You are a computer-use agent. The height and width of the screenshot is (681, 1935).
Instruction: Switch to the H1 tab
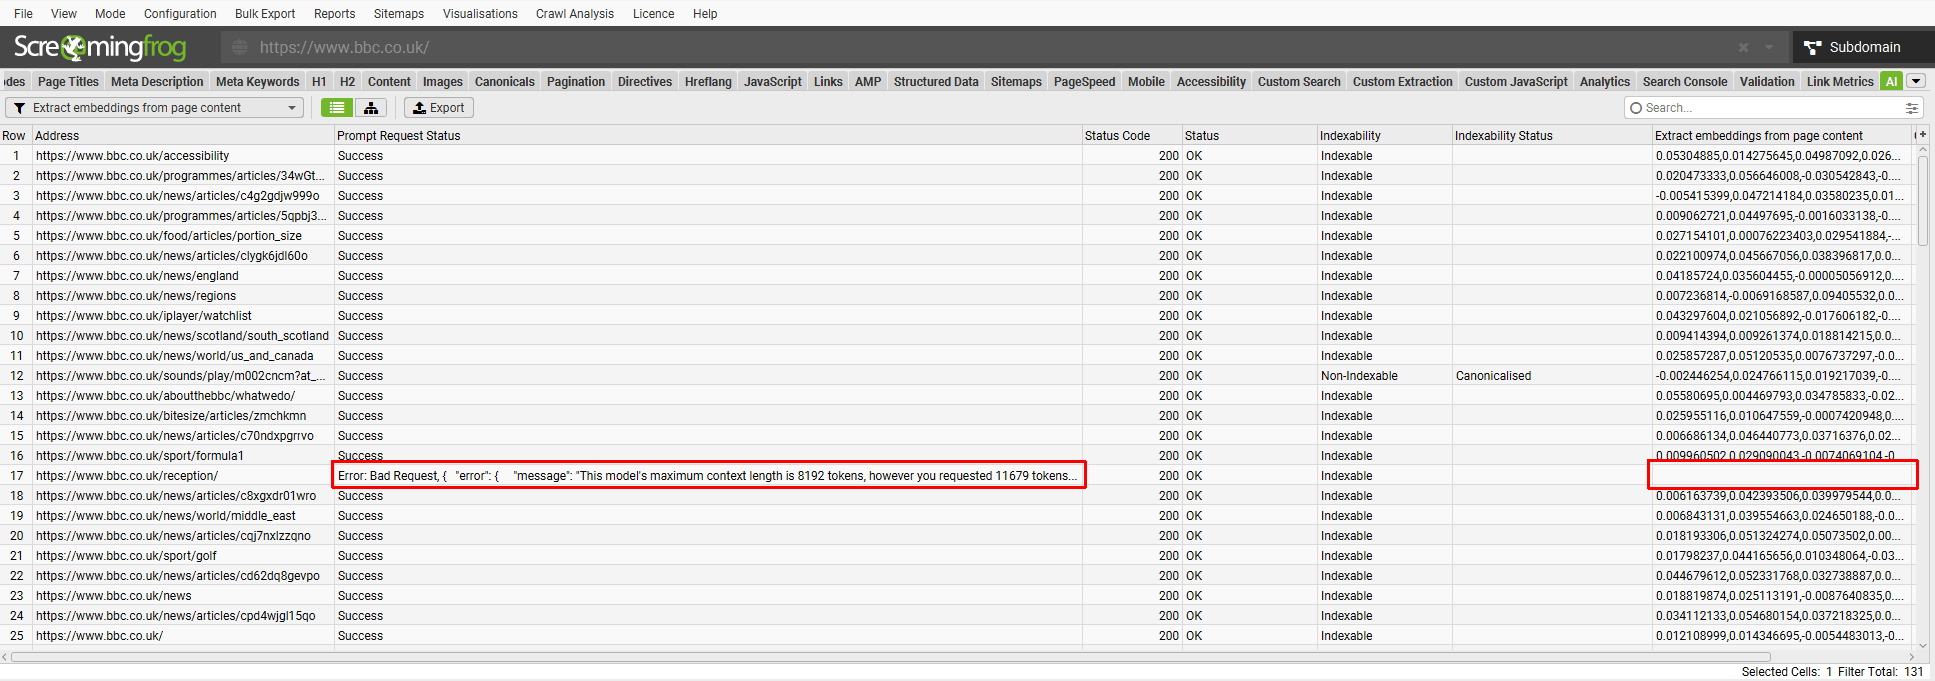[319, 82]
